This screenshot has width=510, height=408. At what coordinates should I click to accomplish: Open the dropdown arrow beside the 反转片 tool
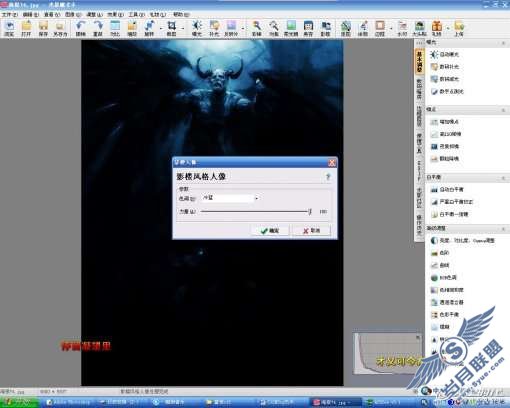243,28
